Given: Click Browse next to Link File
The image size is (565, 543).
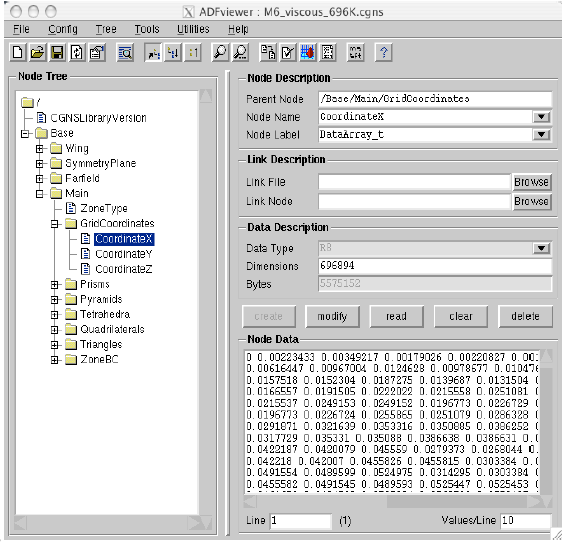Looking at the screenshot, I should pyautogui.click(x=531, y=182).
